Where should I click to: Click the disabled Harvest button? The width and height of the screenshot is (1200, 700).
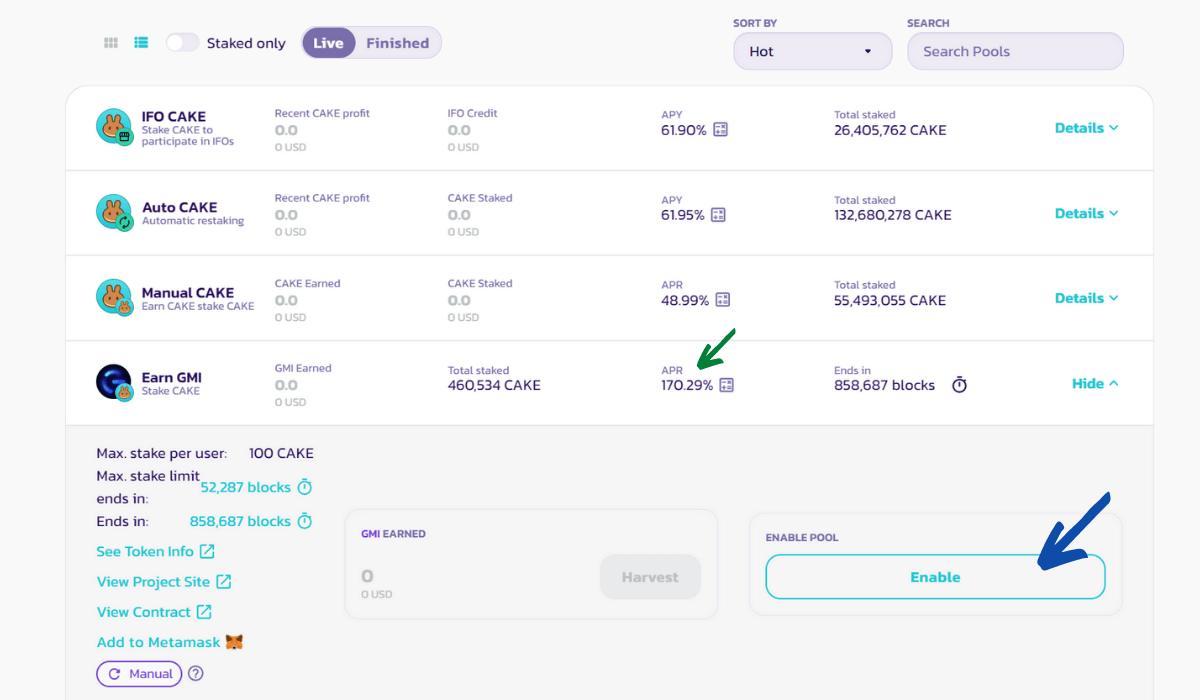(x=650, y=577)
